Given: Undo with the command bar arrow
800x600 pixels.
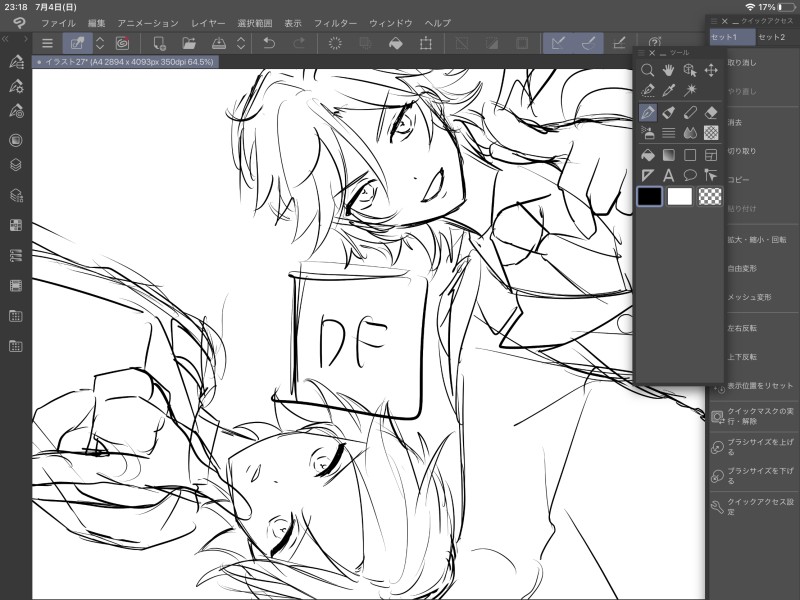Looking at the screenshot, I should tap(269, 43).
